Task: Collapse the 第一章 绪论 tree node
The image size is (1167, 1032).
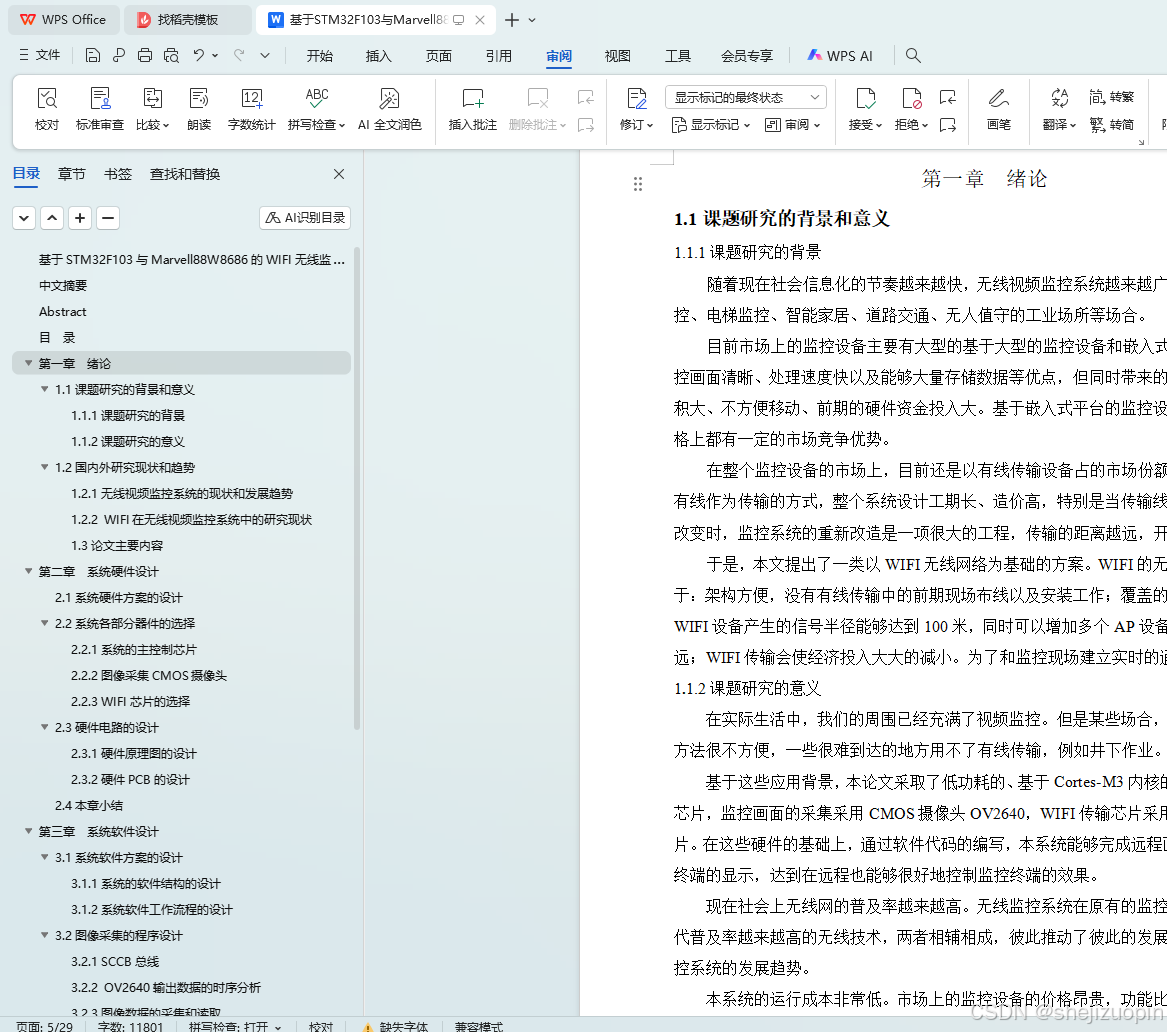Action: pyautogui.click(x=28, y=363)
